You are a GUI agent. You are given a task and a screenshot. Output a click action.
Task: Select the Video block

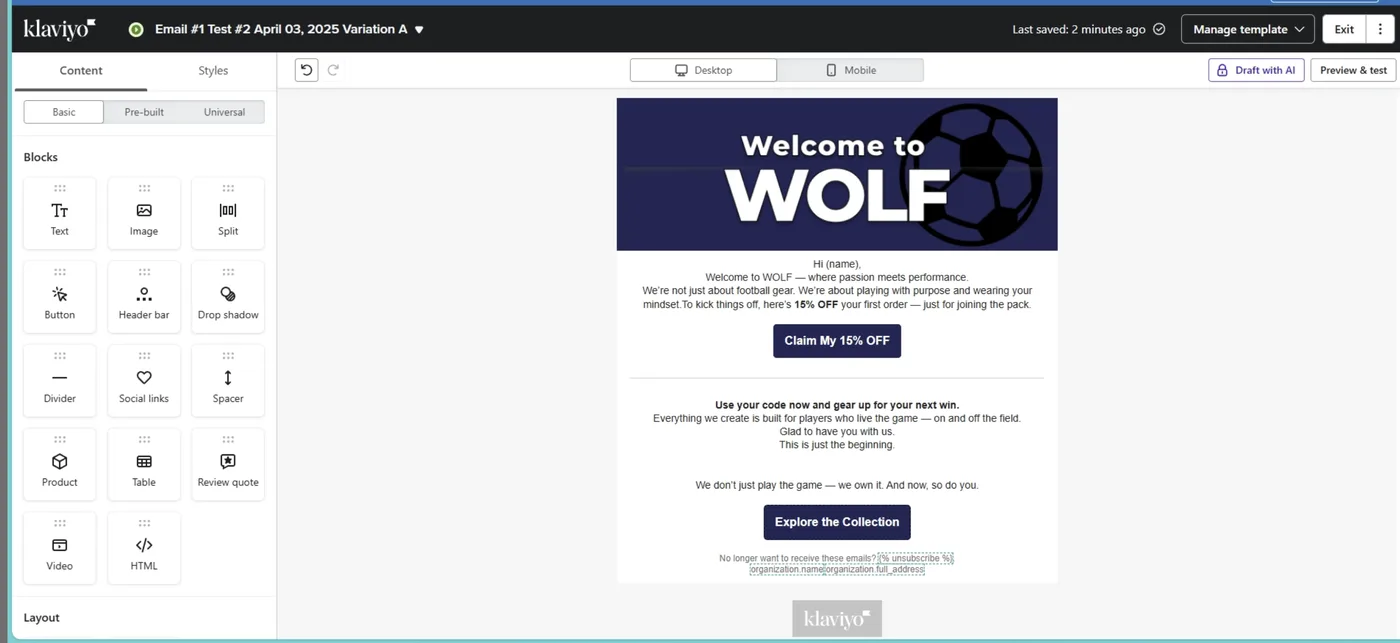[60, 549]
